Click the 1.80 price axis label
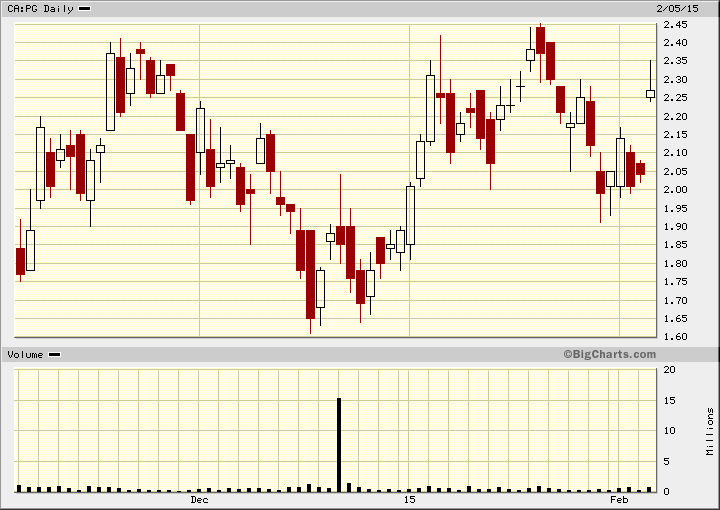 tap(675, 263)
